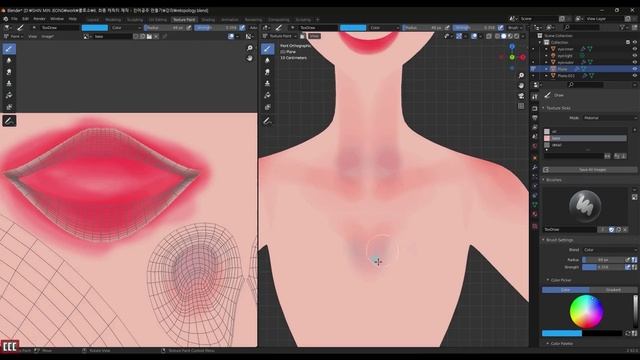Switch perspective/orthographic with the grid icon
The height and width of the screenshot is (360, 640).
click(521, 106)
